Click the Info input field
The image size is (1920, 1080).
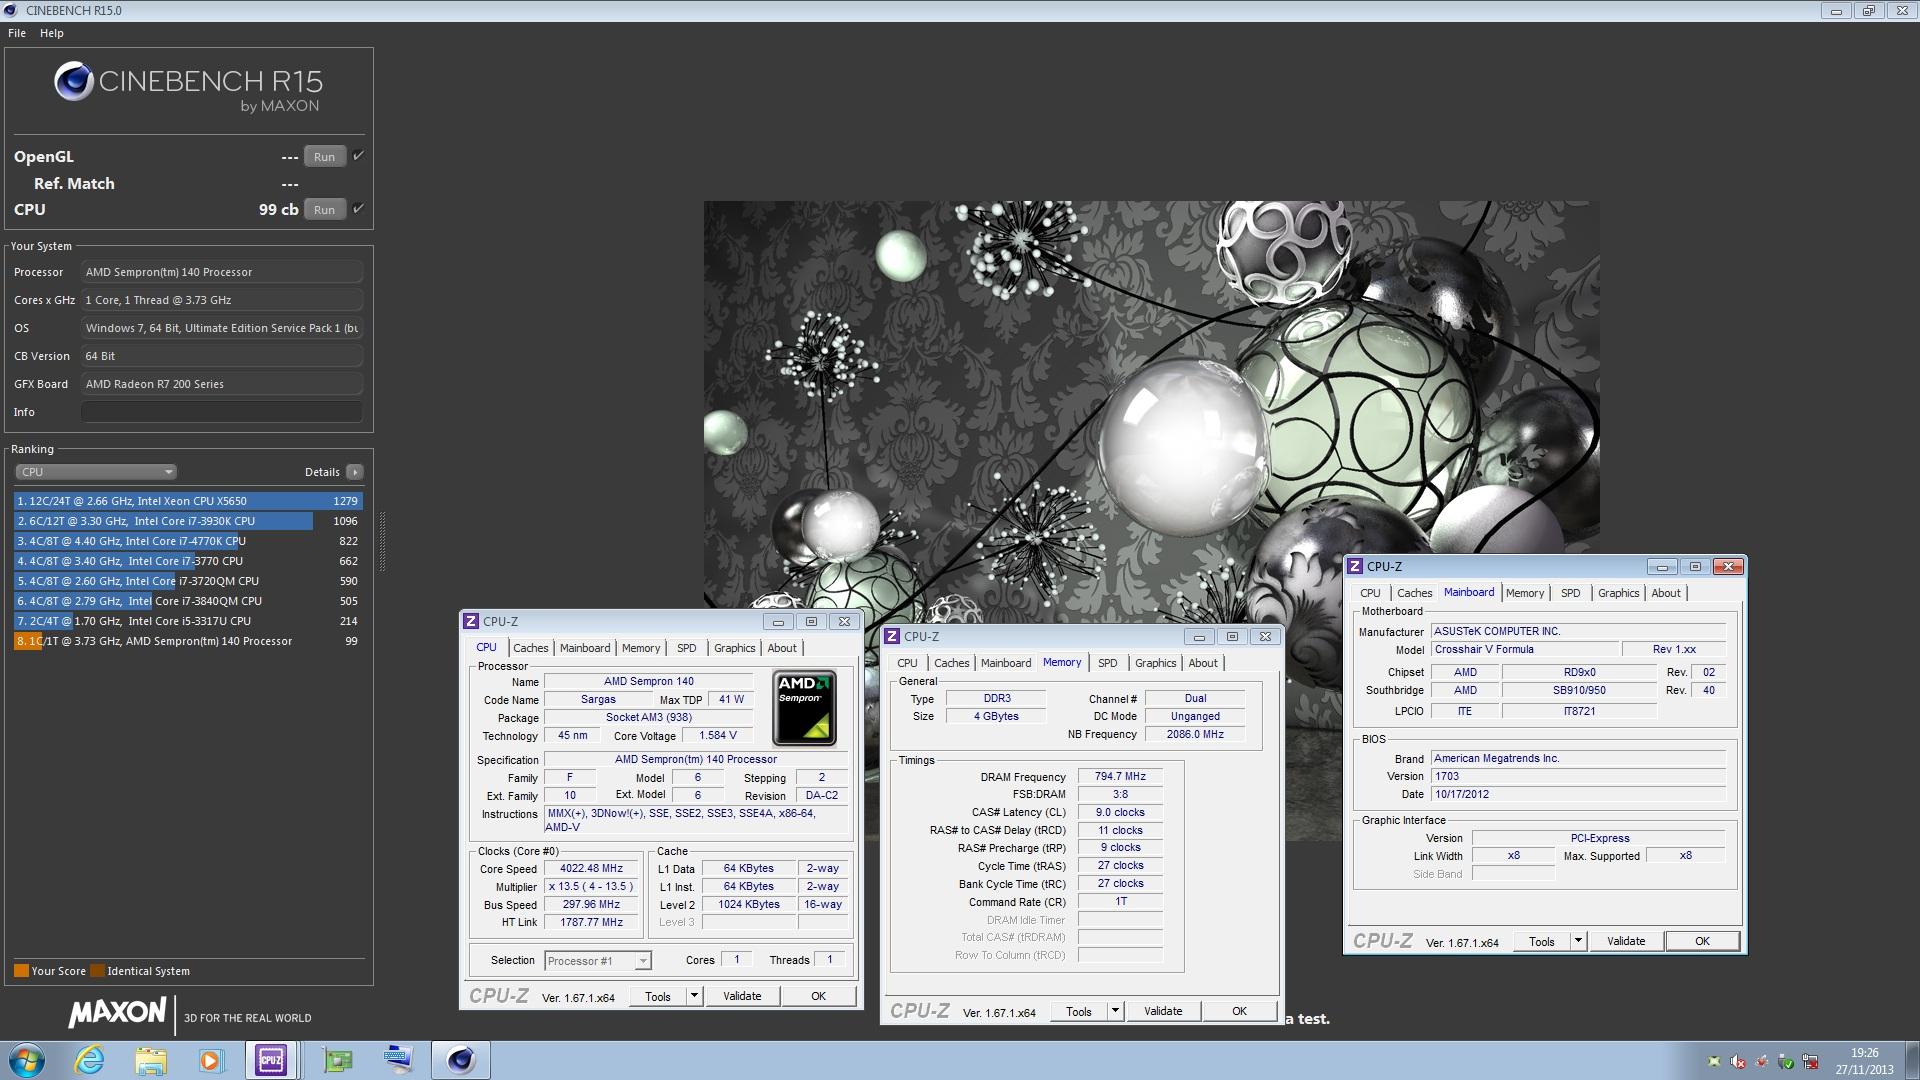(x=222, y=412)
